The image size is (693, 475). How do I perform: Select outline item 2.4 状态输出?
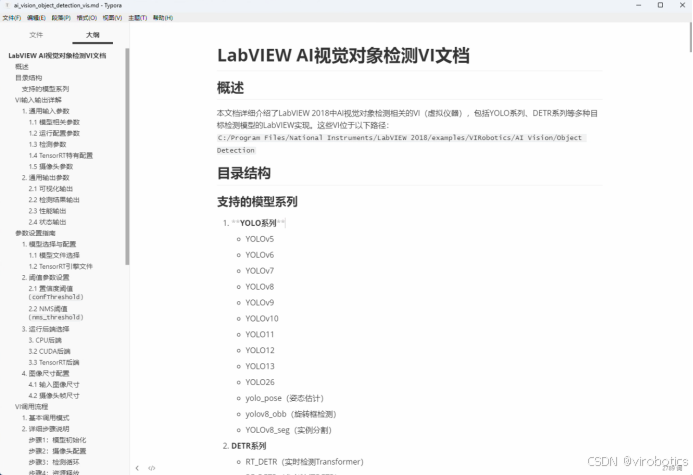pos(47,222)
